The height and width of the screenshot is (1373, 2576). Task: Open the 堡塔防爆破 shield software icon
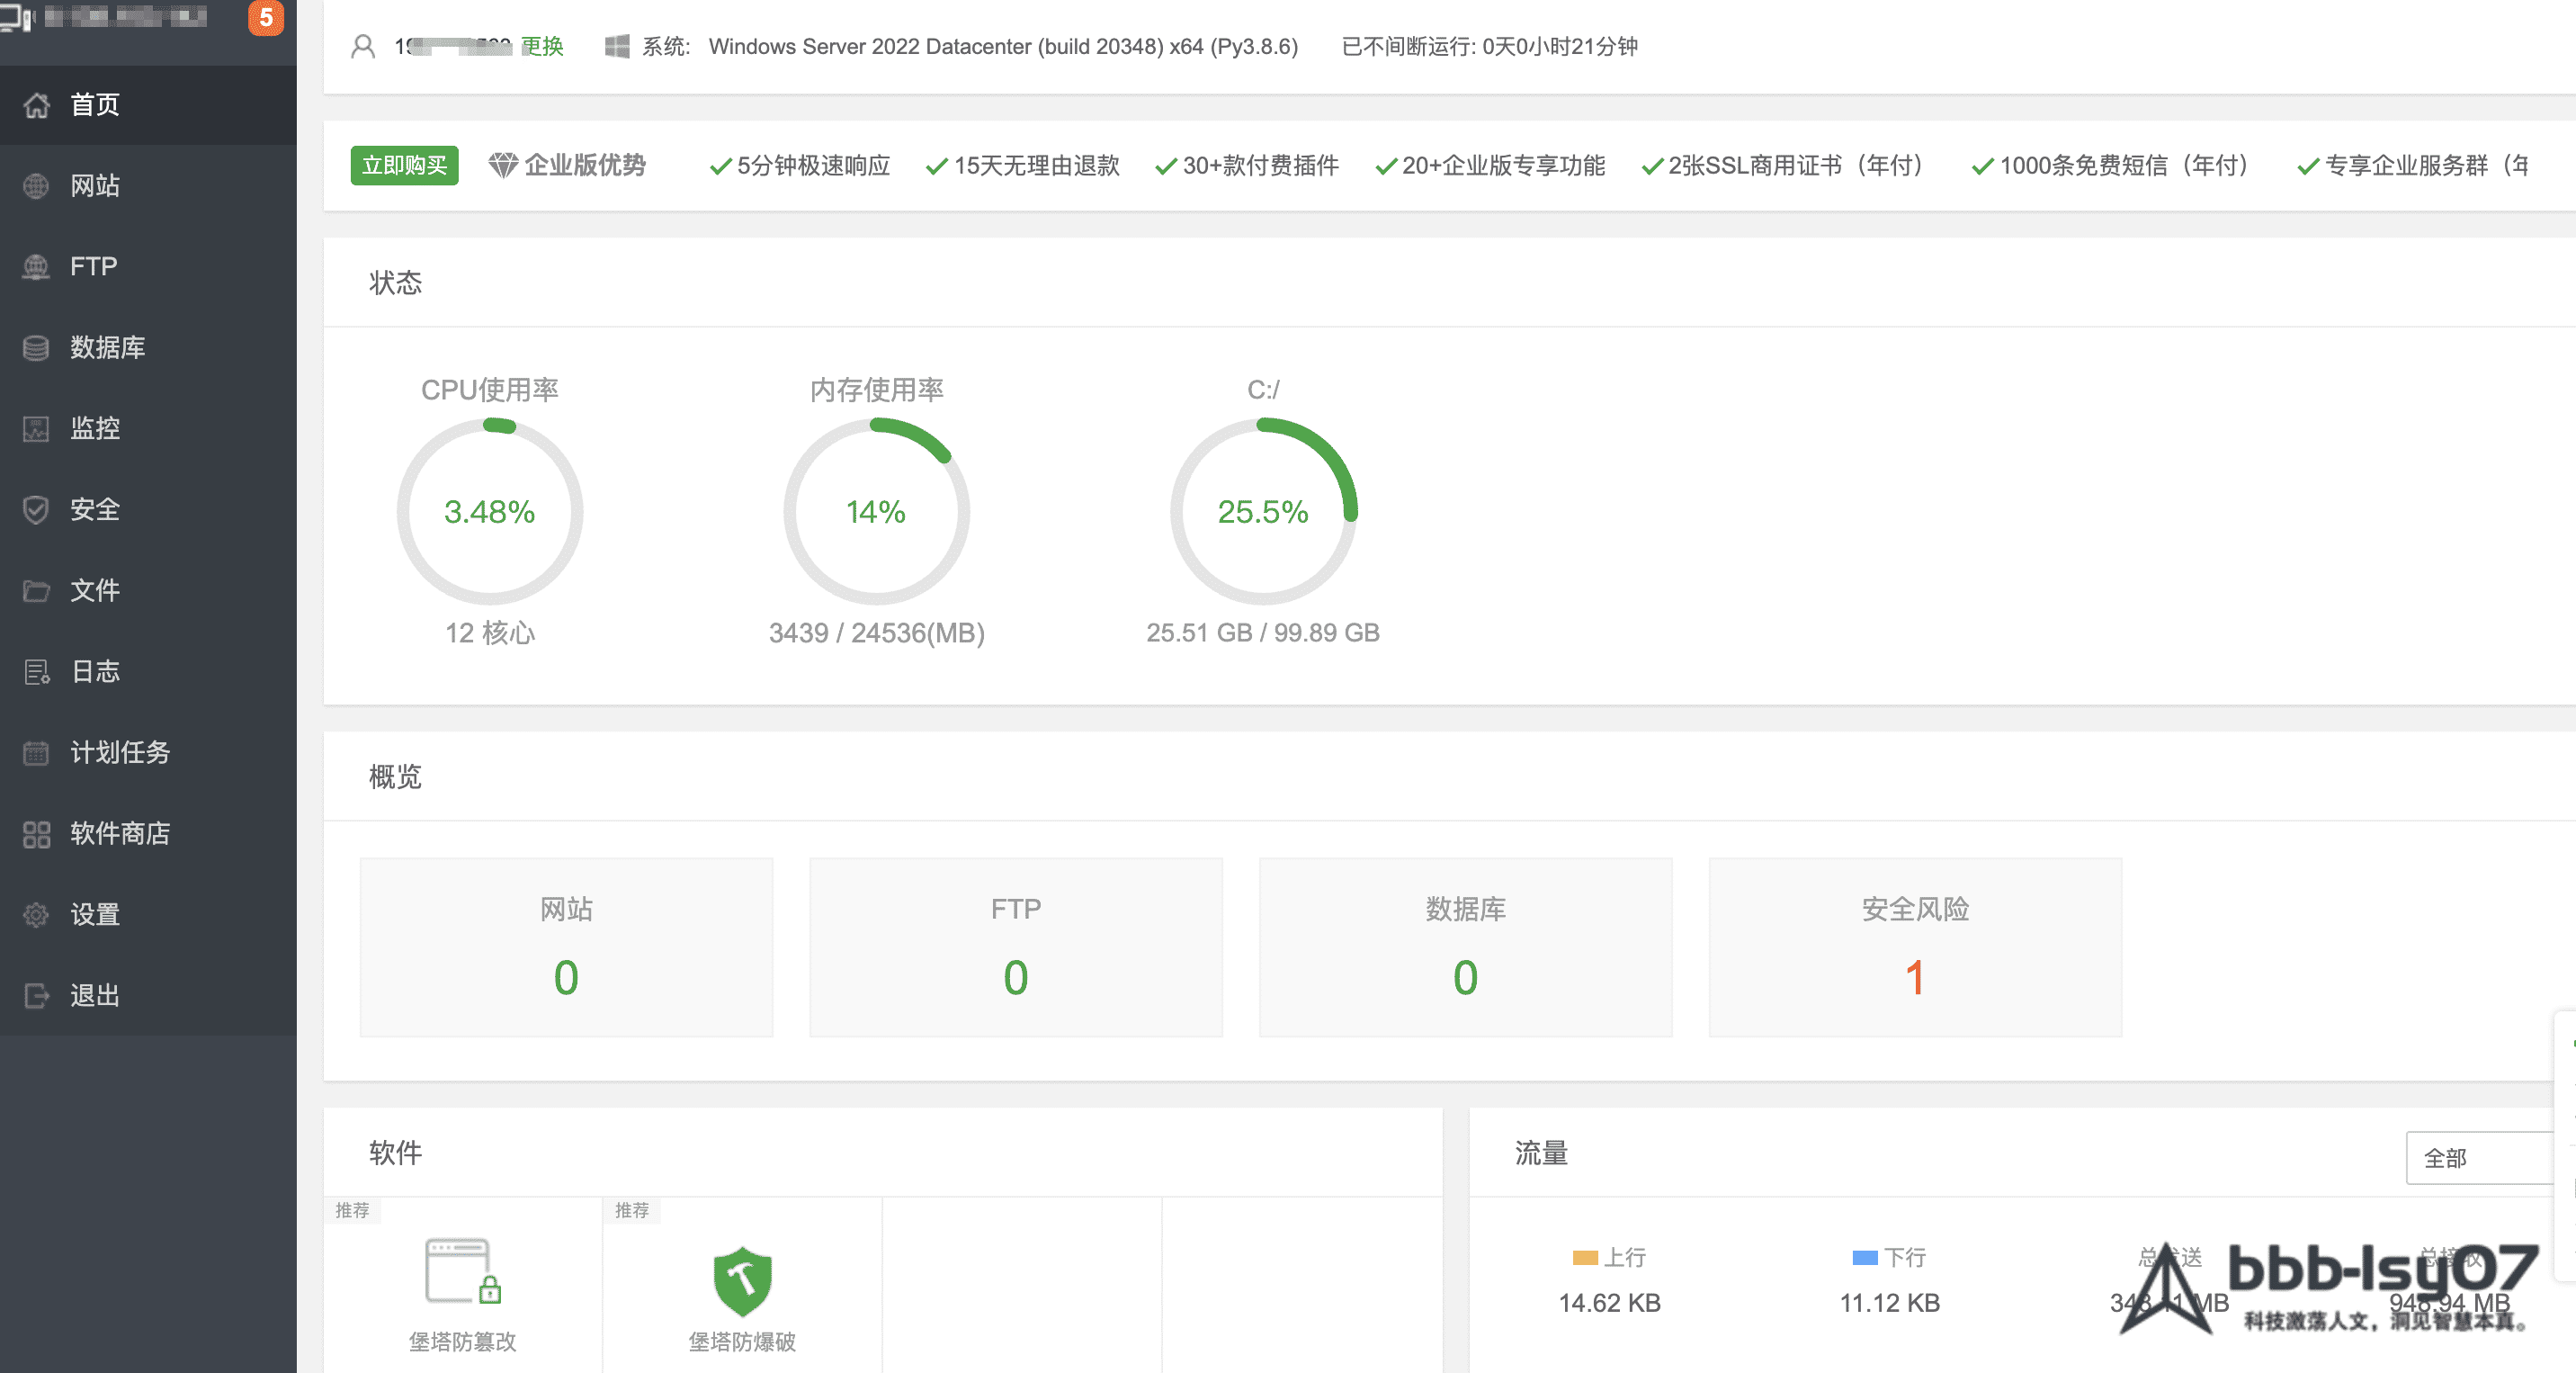click(x=742, y=1282)
